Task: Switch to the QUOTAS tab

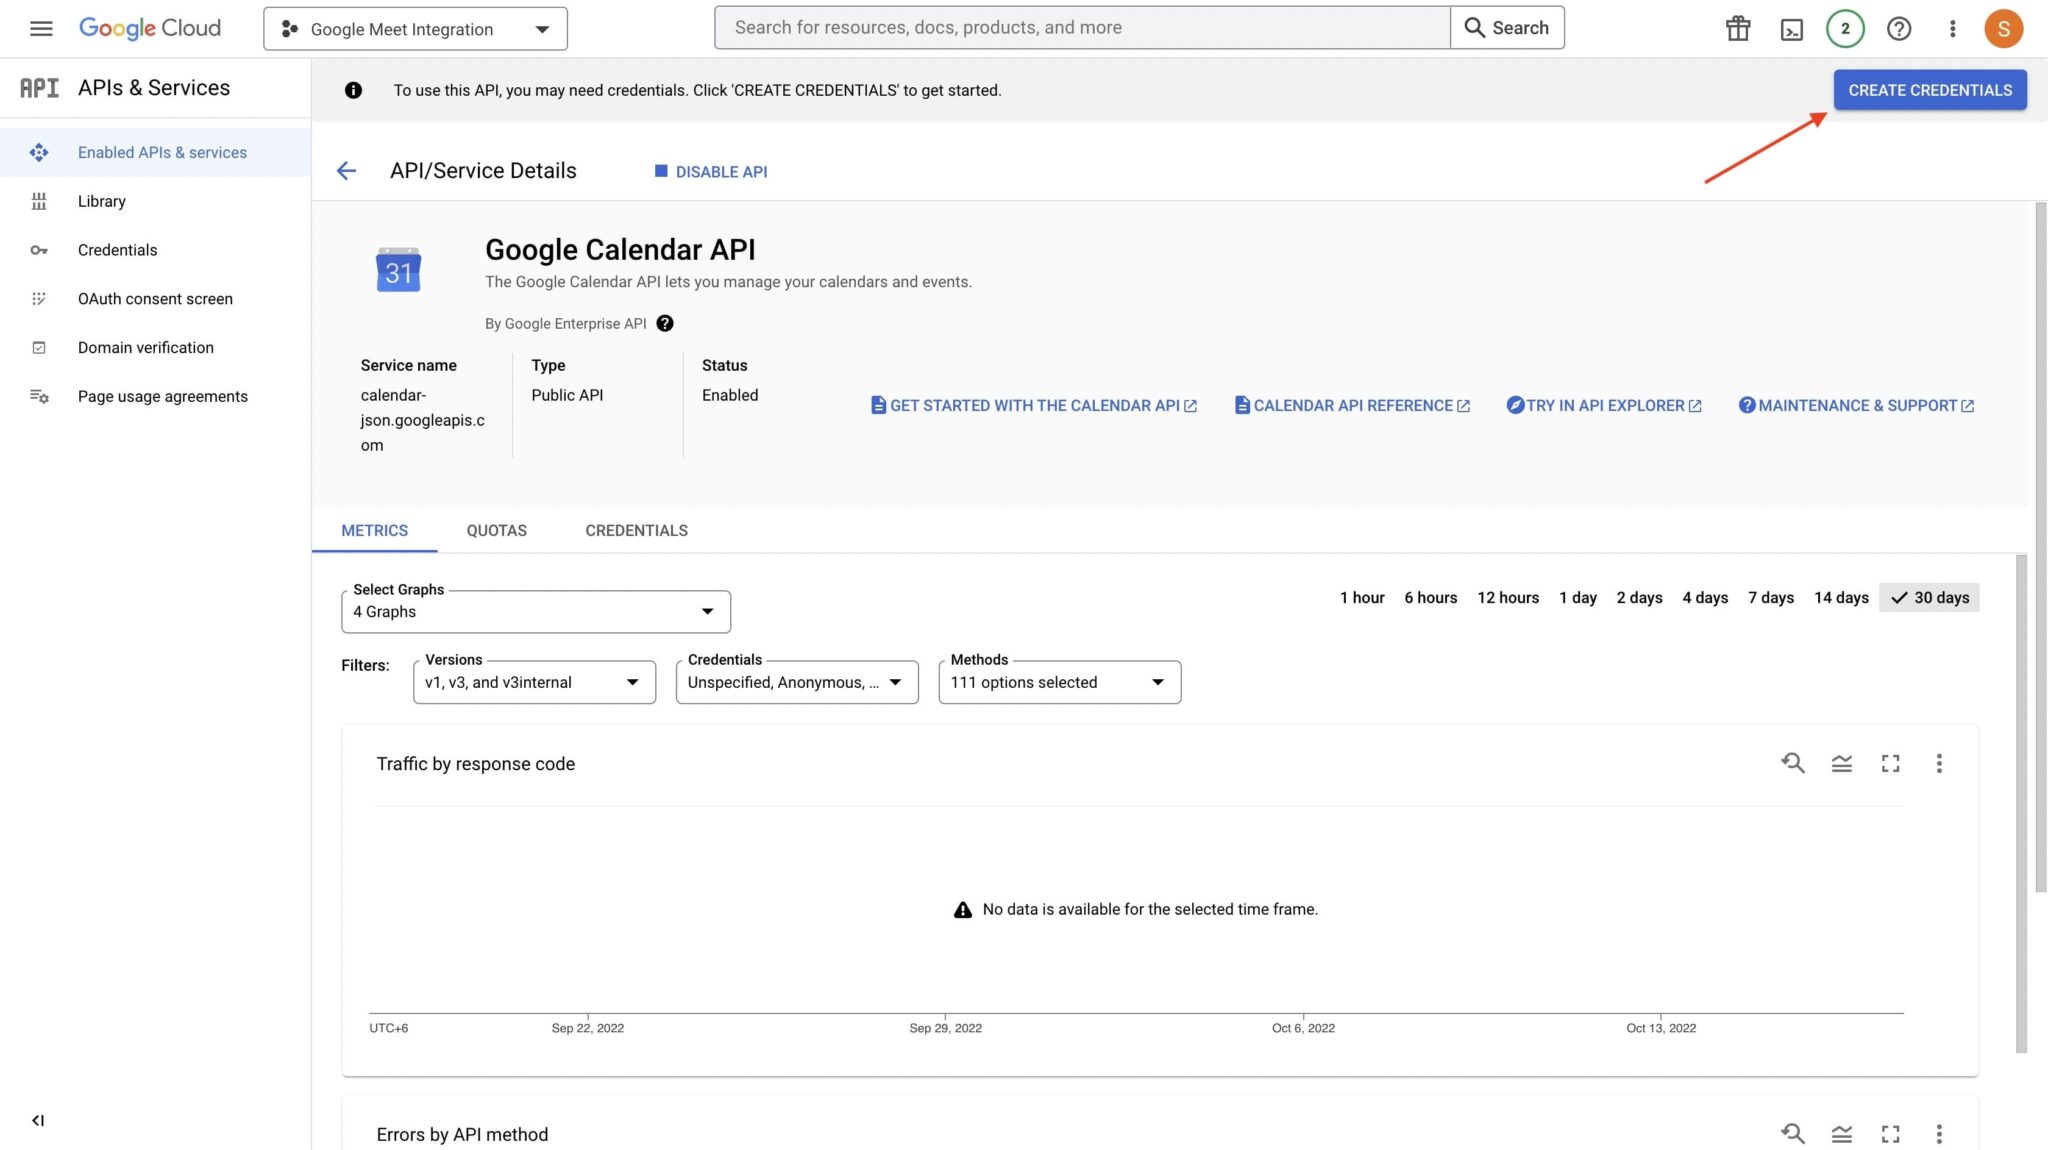Action: [x=496, y=530]
